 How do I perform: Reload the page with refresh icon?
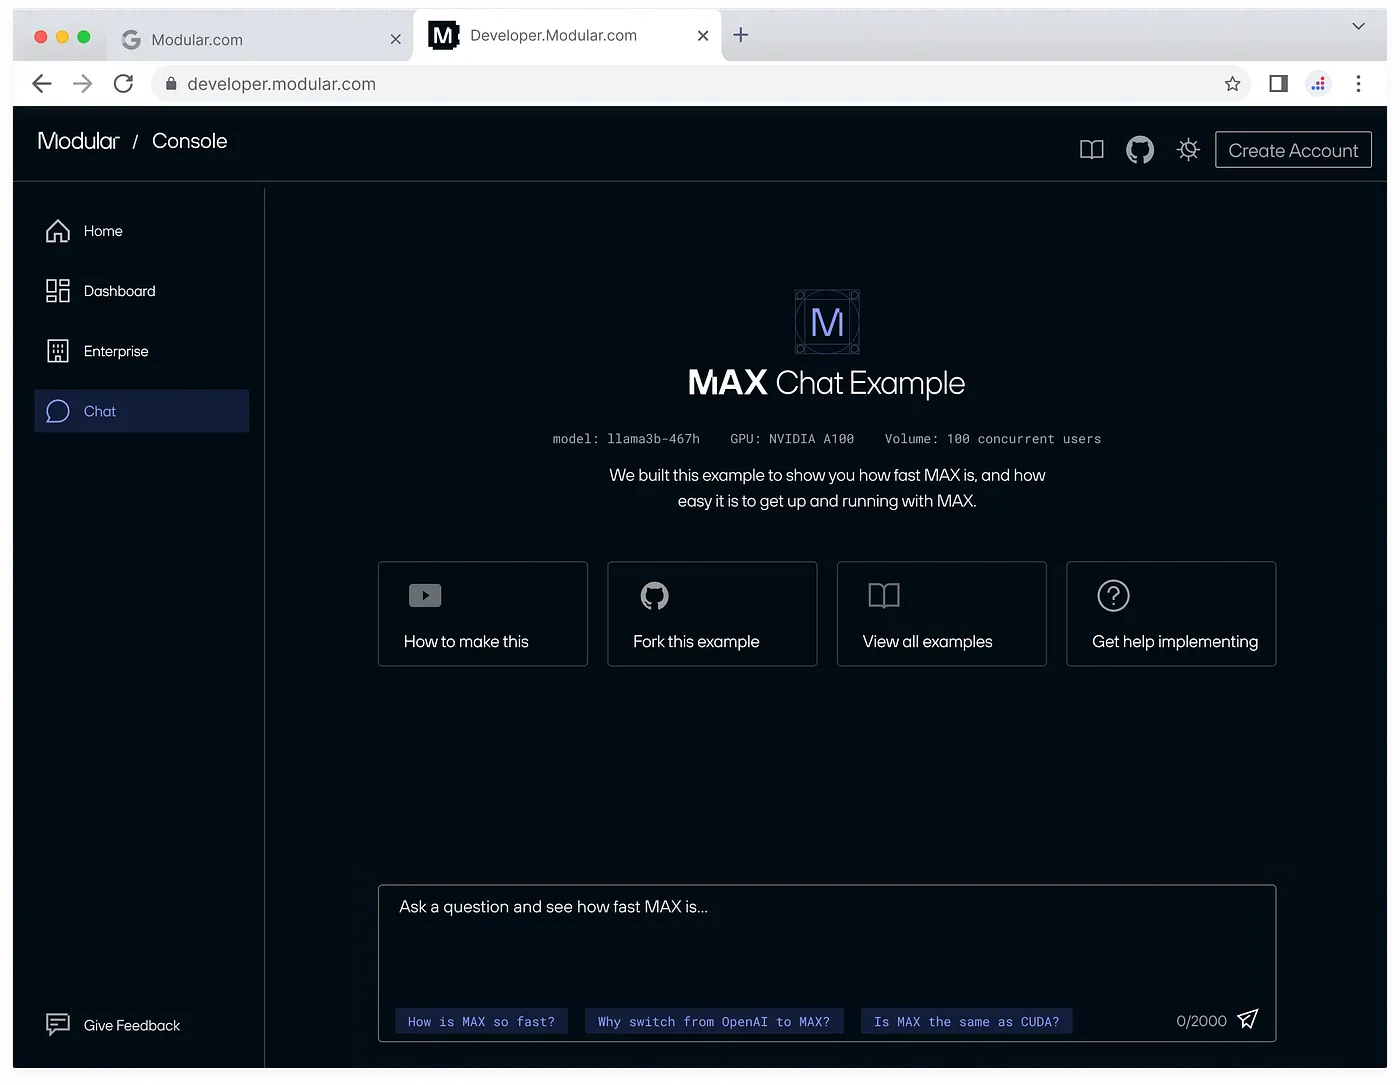tap(123, 84)
